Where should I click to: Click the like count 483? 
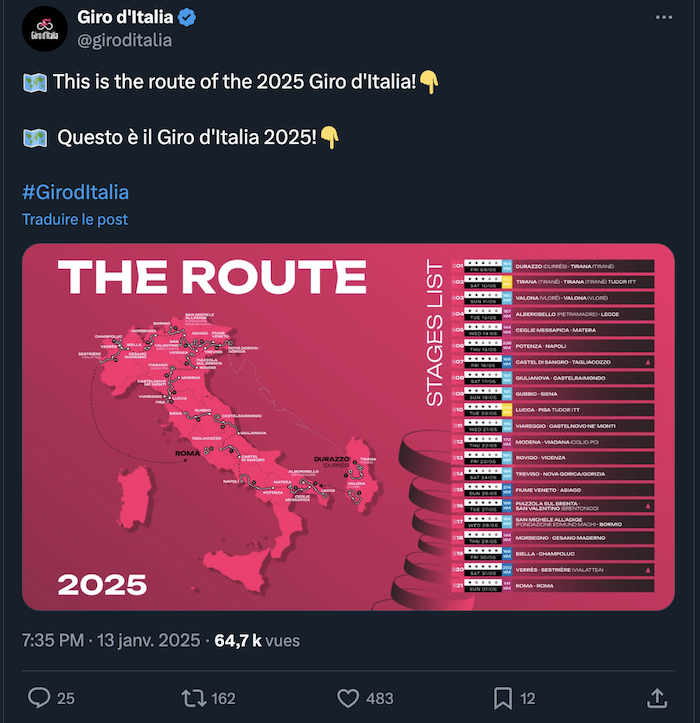click(x=379, y=698)
